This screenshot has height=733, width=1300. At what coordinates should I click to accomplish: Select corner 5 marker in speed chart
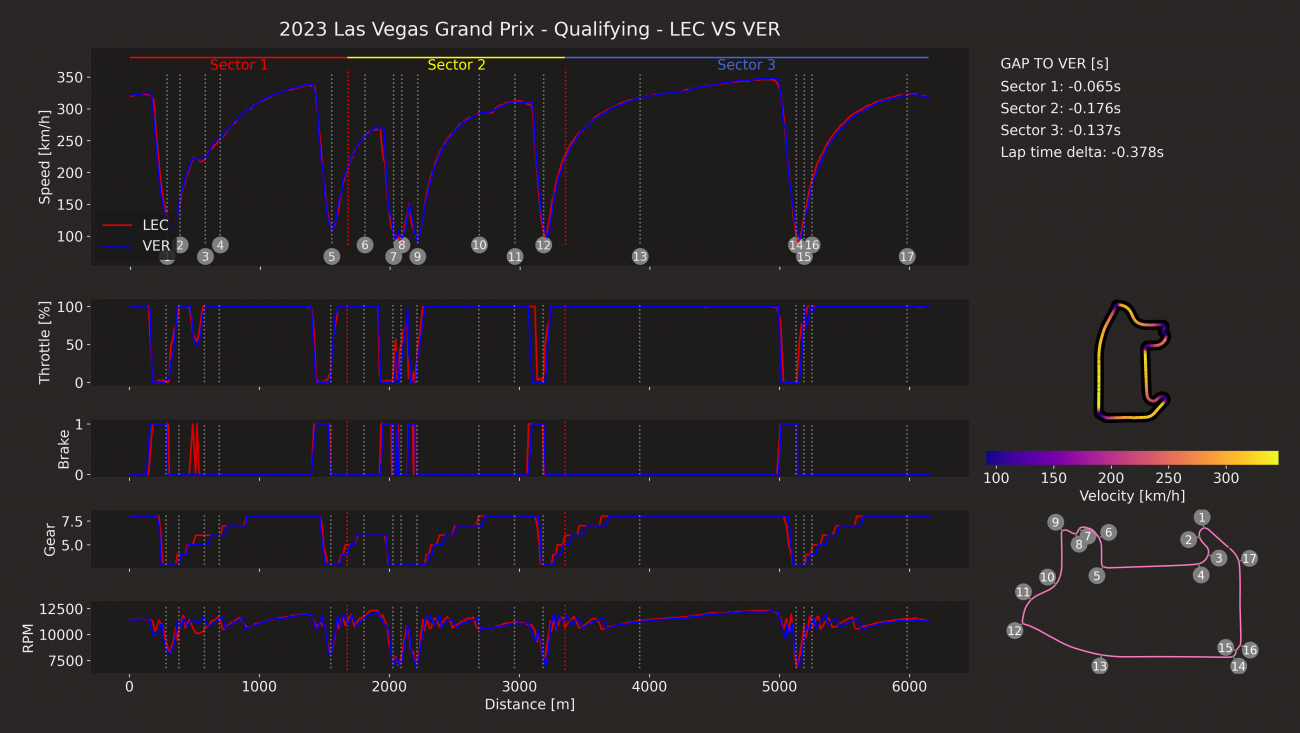pos(331,257)
